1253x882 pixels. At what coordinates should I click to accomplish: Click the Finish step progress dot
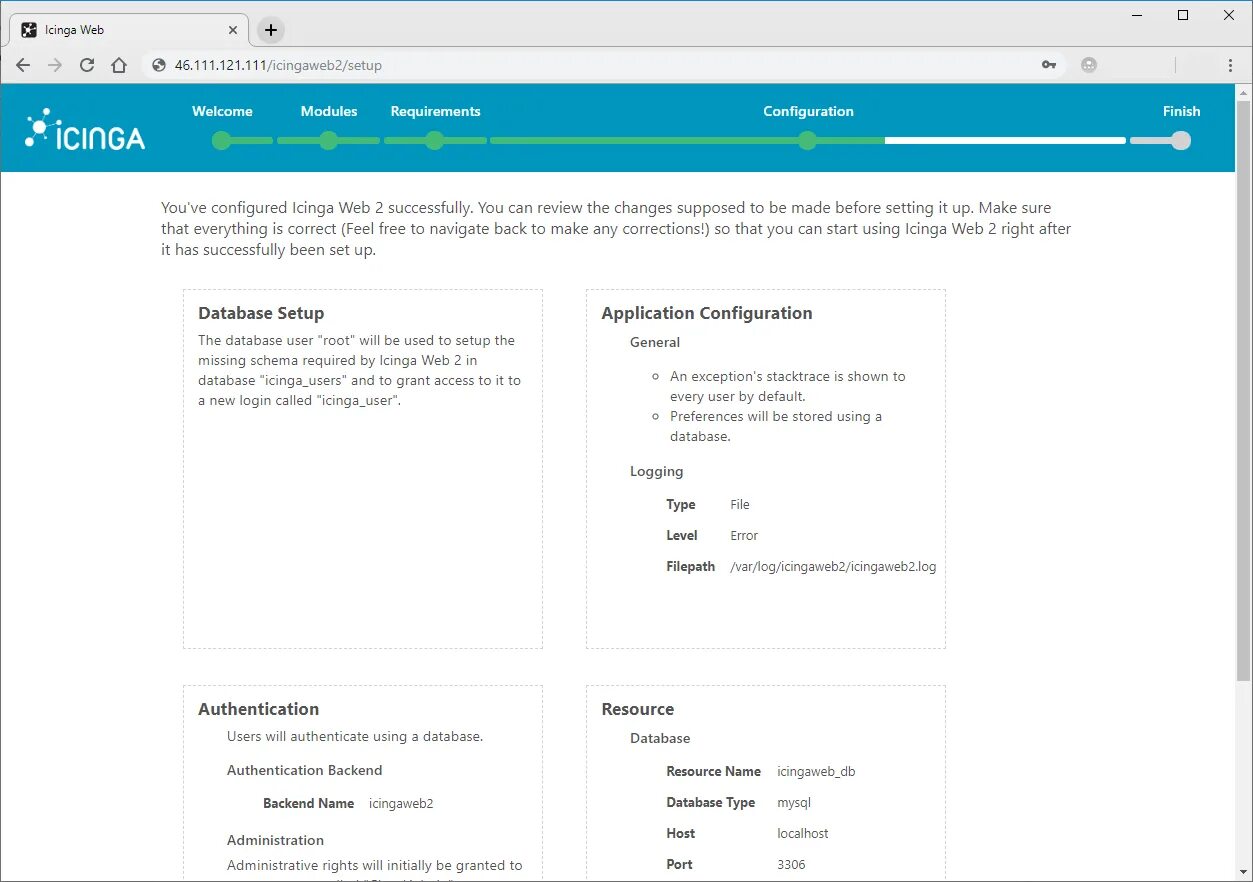tap(1181, 141)
